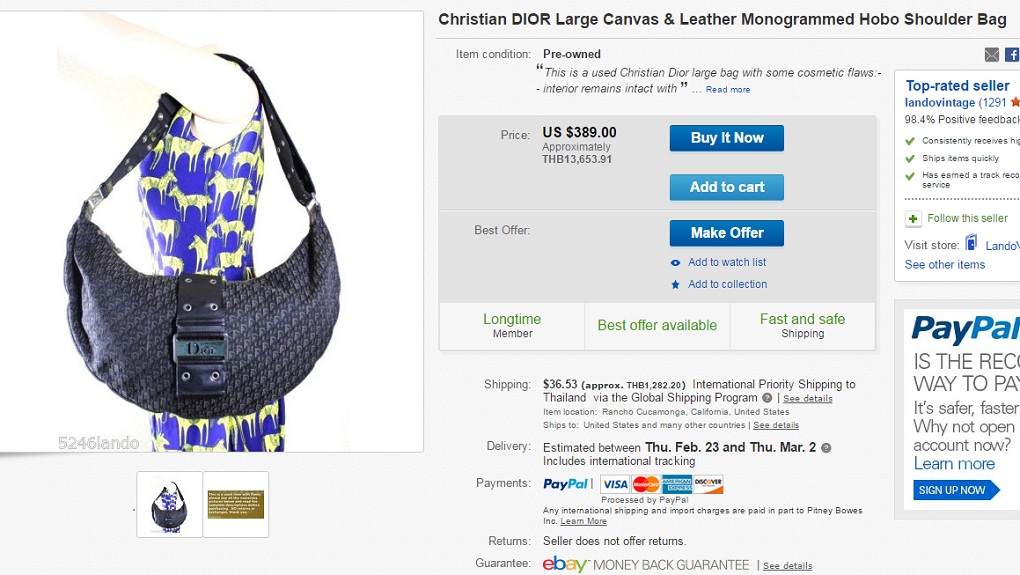Open landovintage seller profile
The image size is (1020, 575).
940,103
